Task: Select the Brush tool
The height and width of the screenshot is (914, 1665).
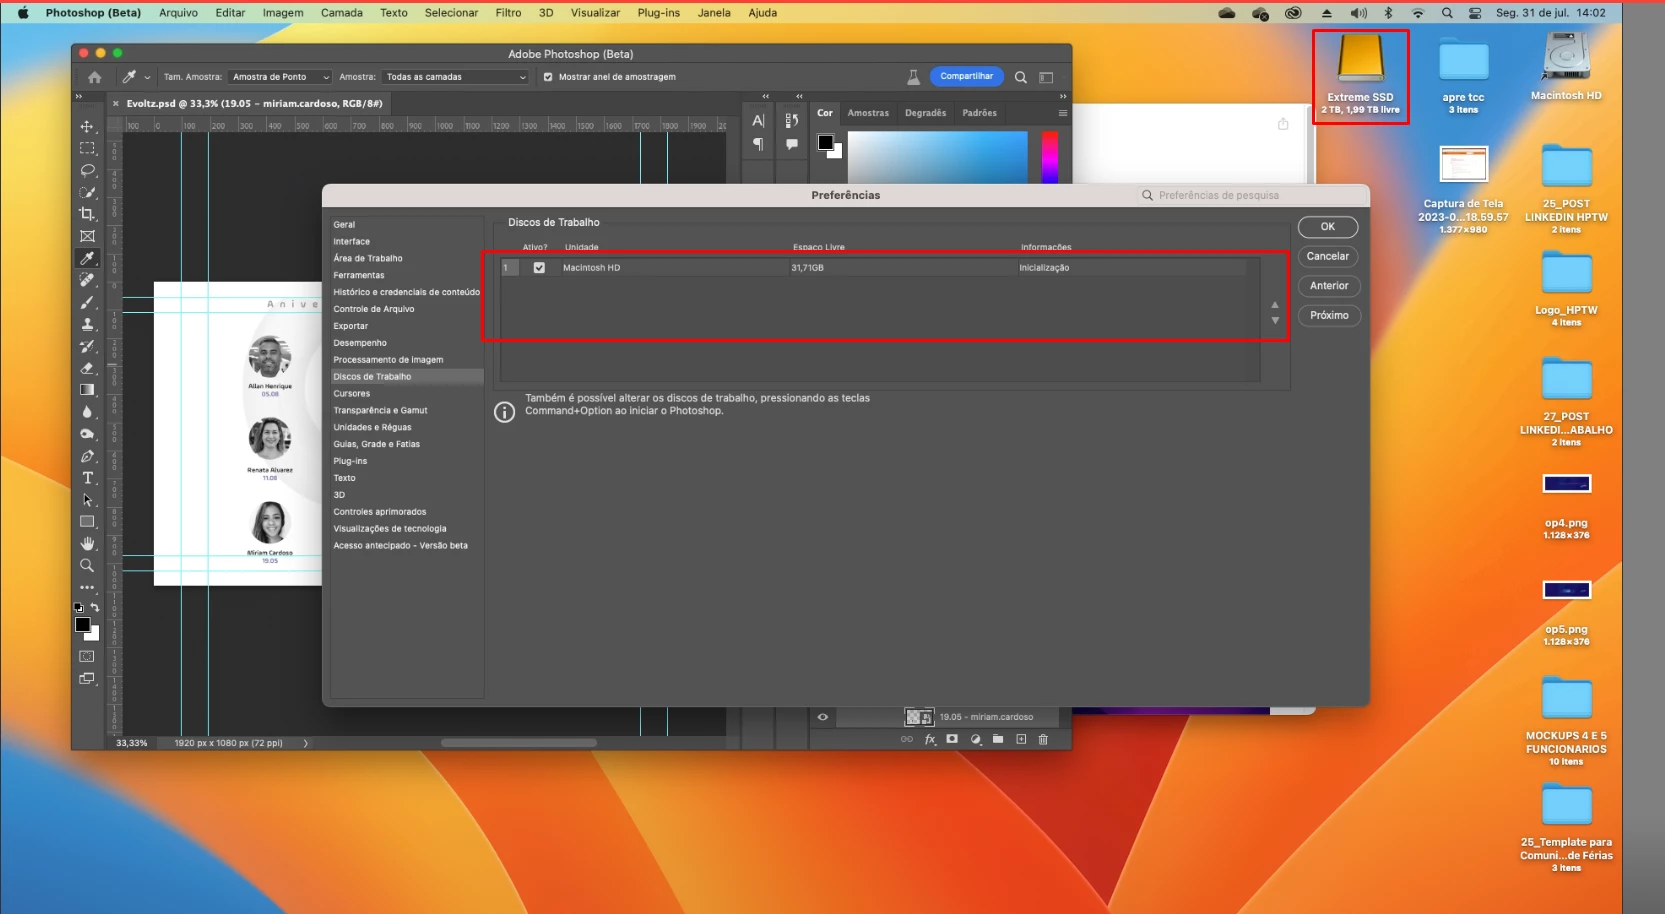Action: (87, 302)
